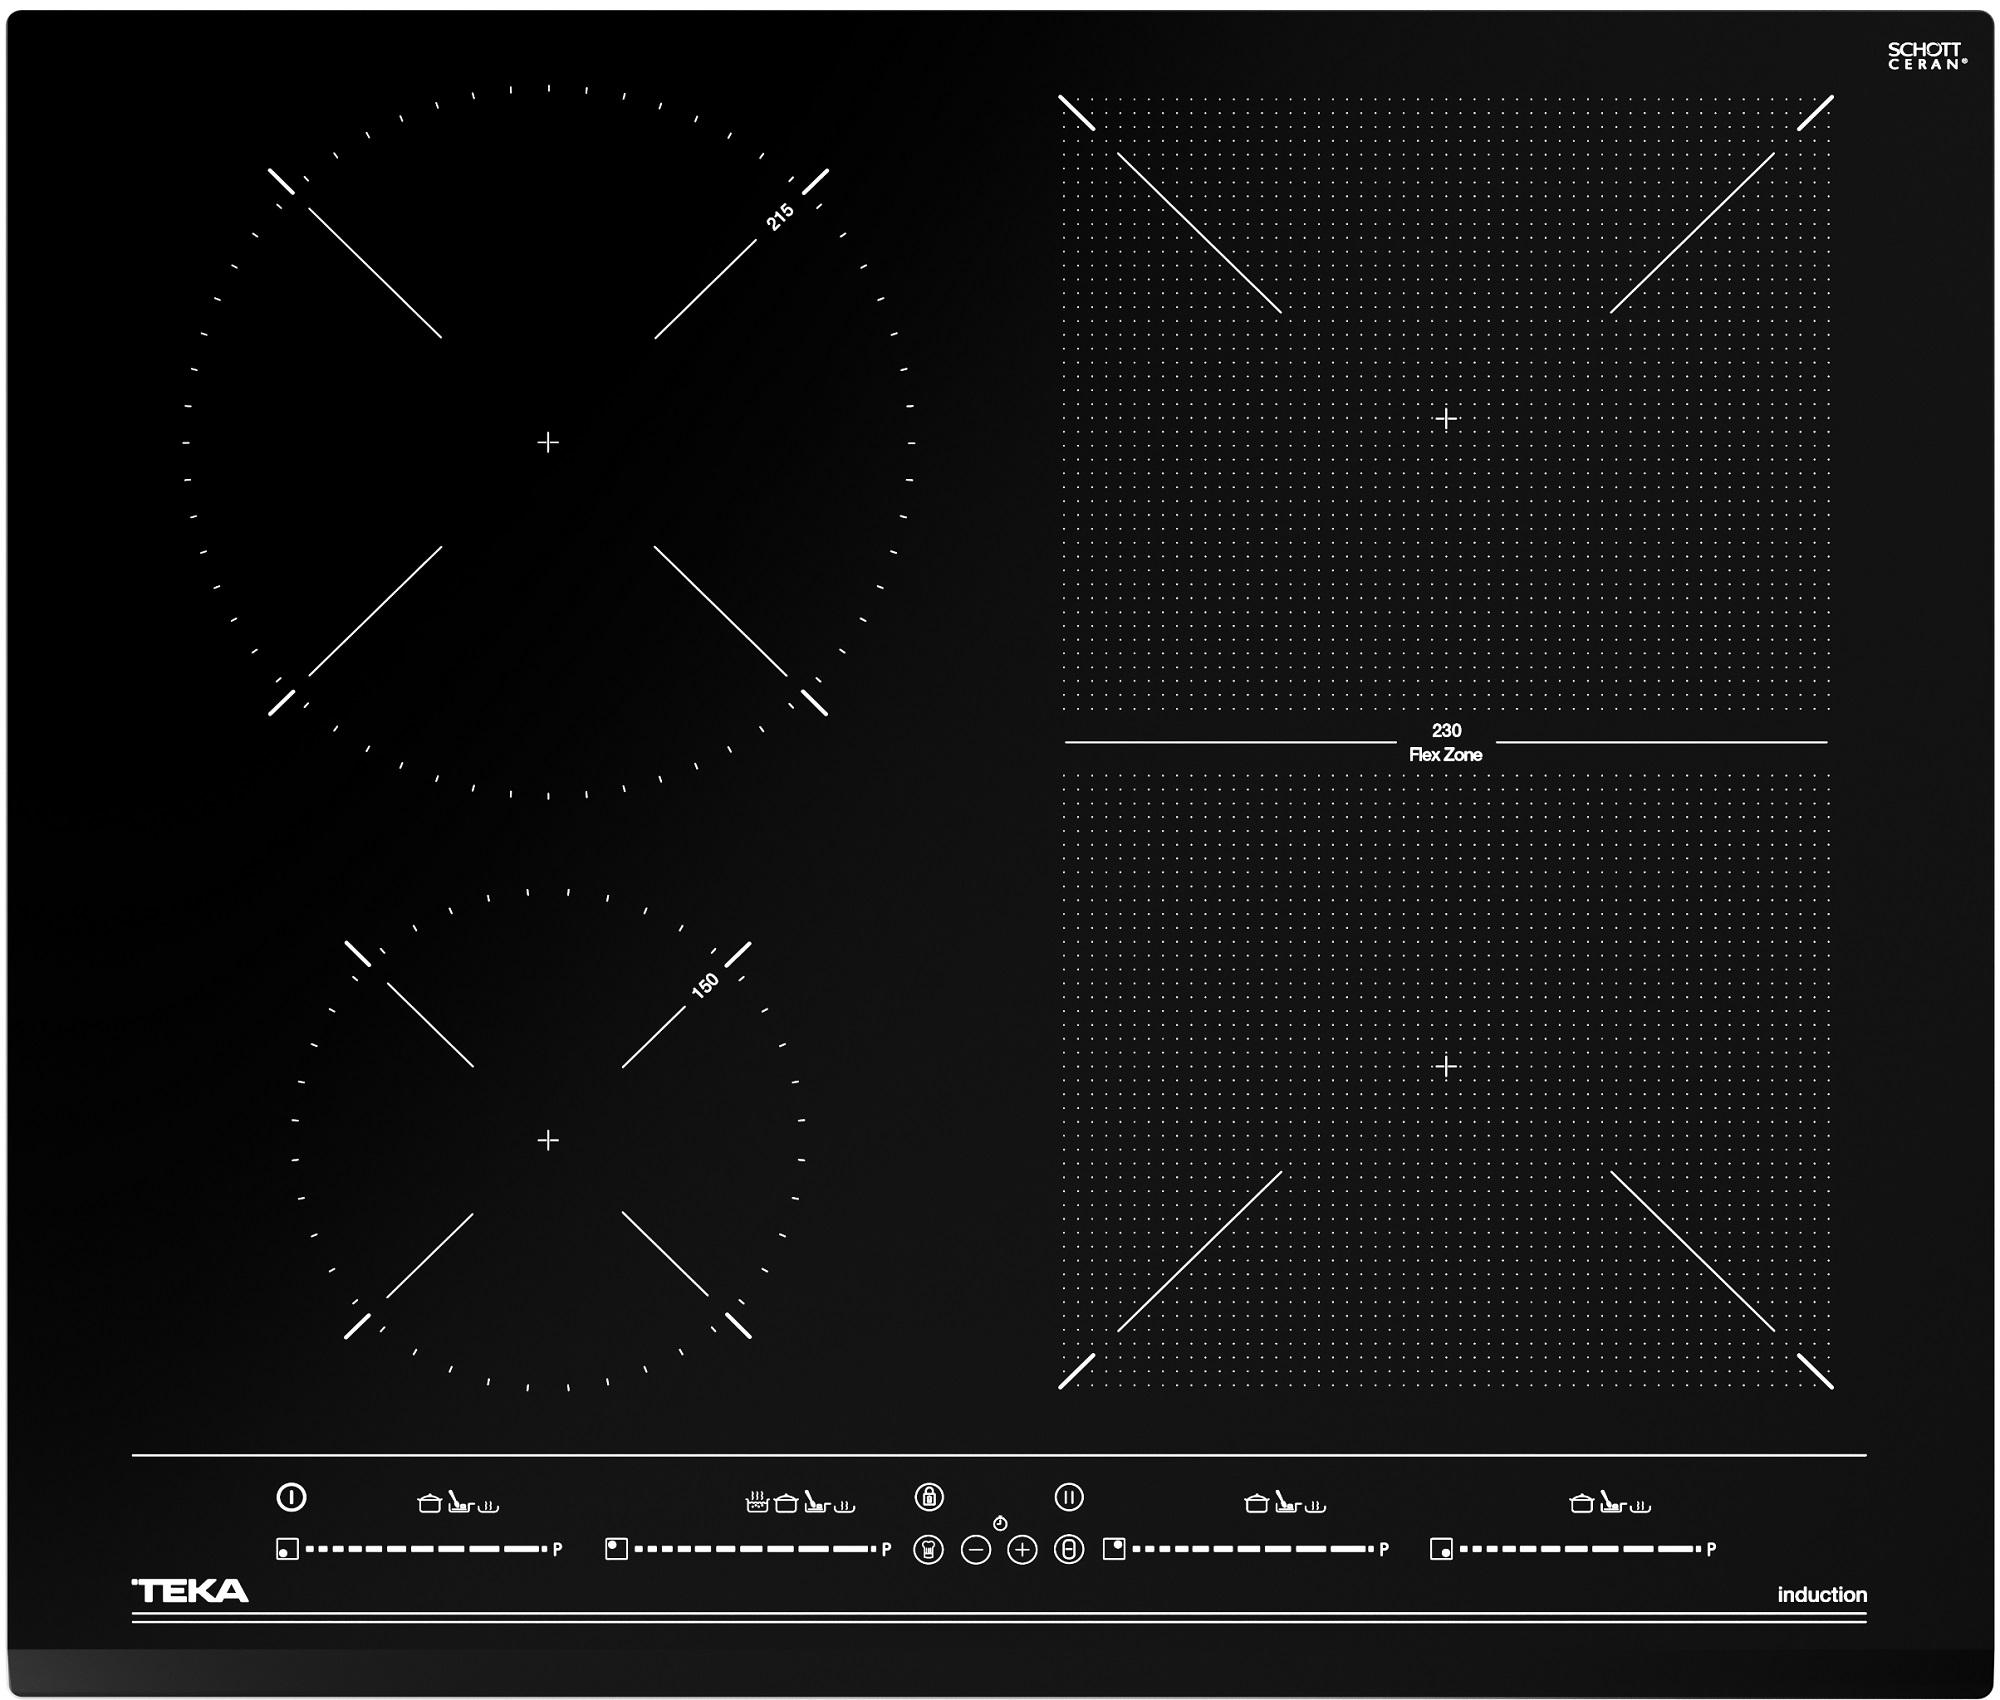
Task: Tap the small timer clock icon
Action: pyautogui.click(x=1000, y=1523)
